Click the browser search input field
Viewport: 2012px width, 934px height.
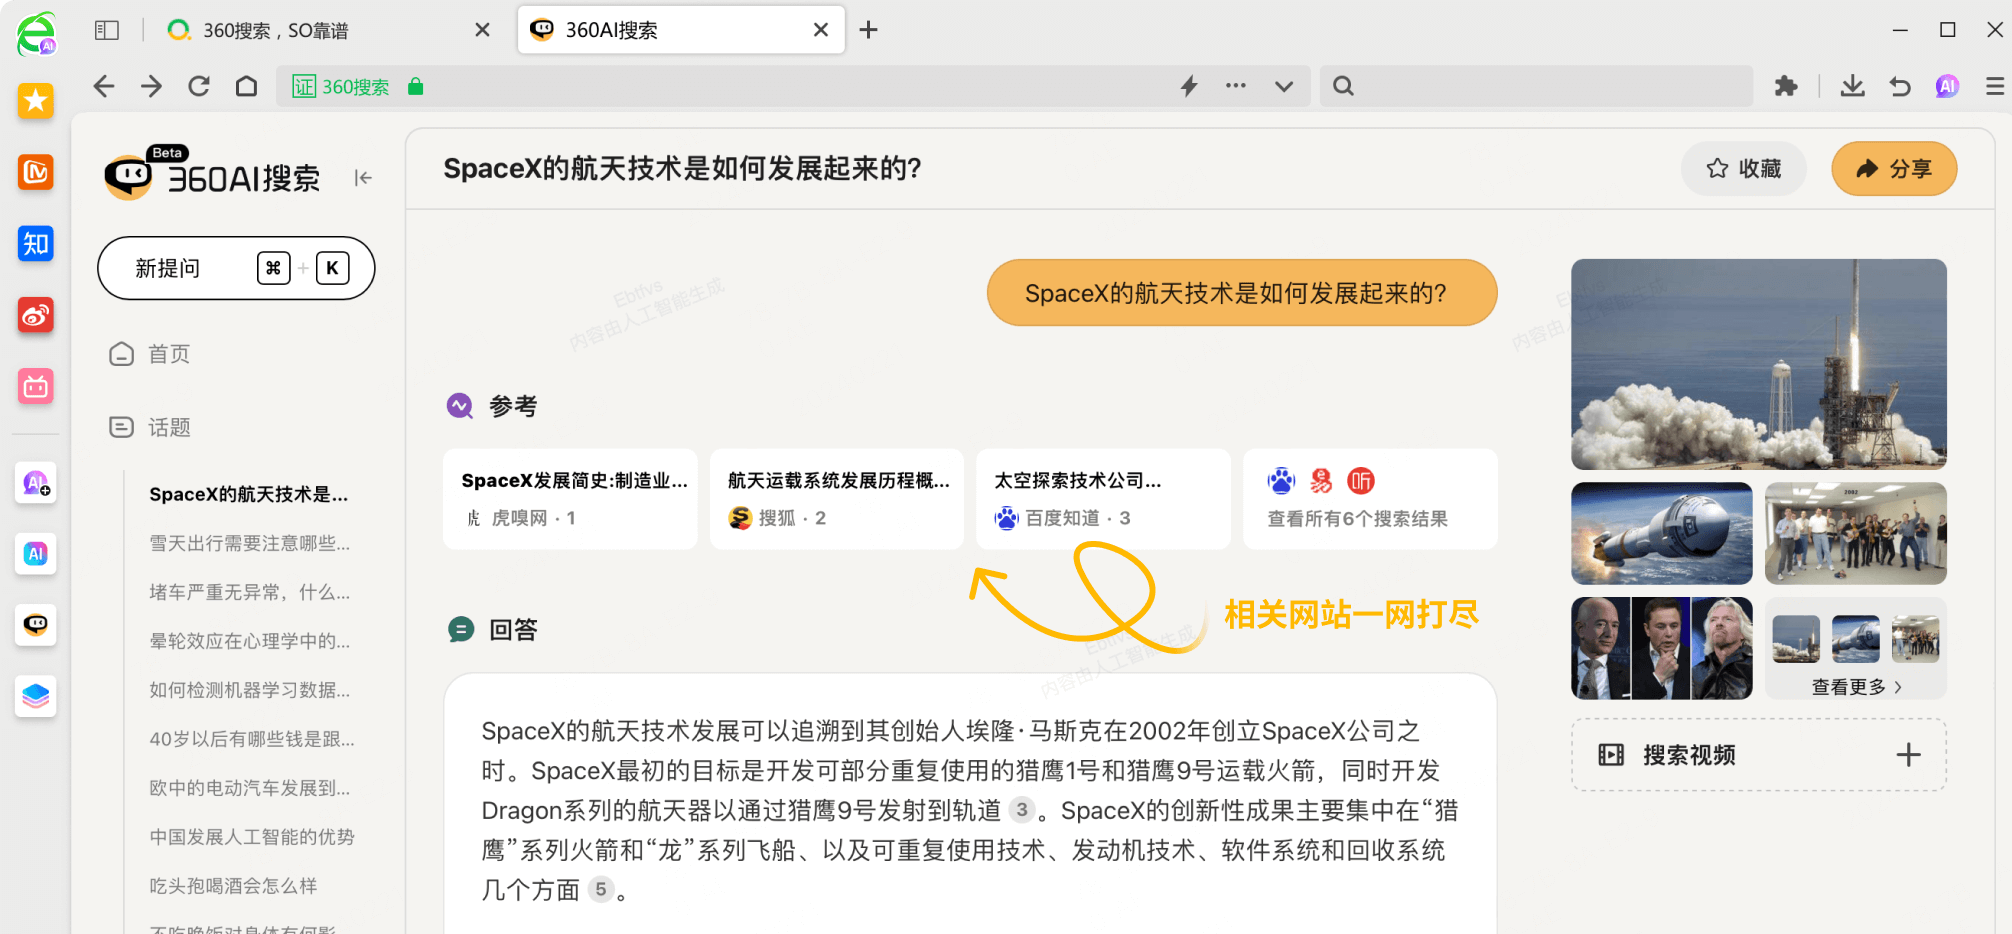point(1537,86)
